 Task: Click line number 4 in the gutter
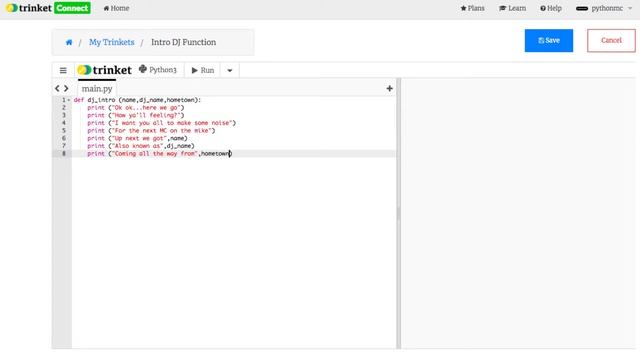(64, 123)
